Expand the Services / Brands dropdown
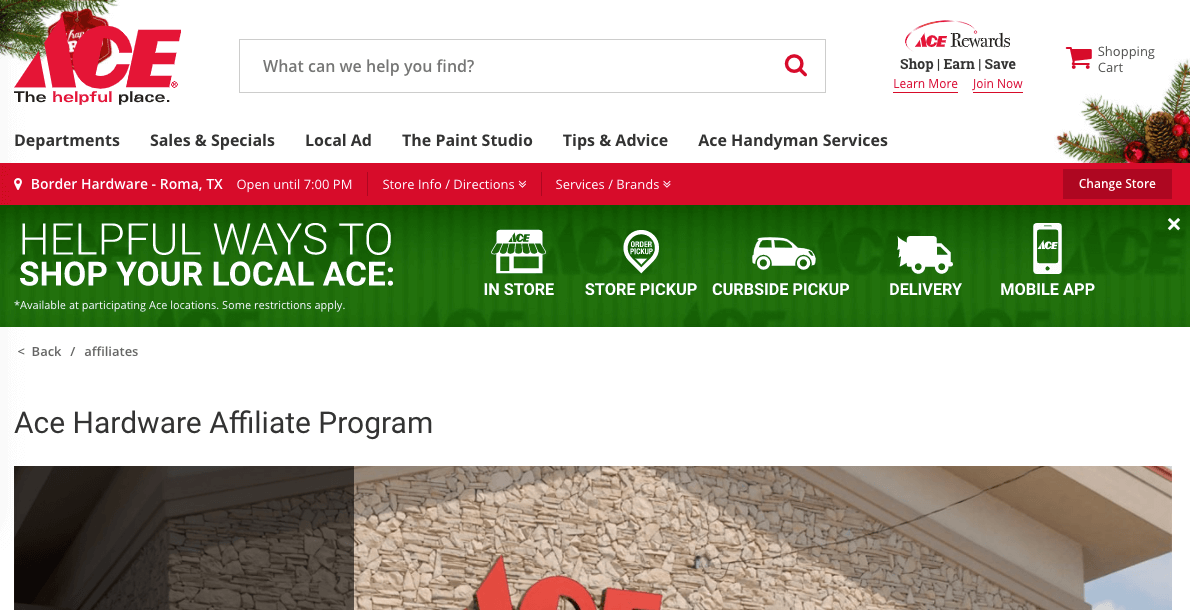 [612, 184]
